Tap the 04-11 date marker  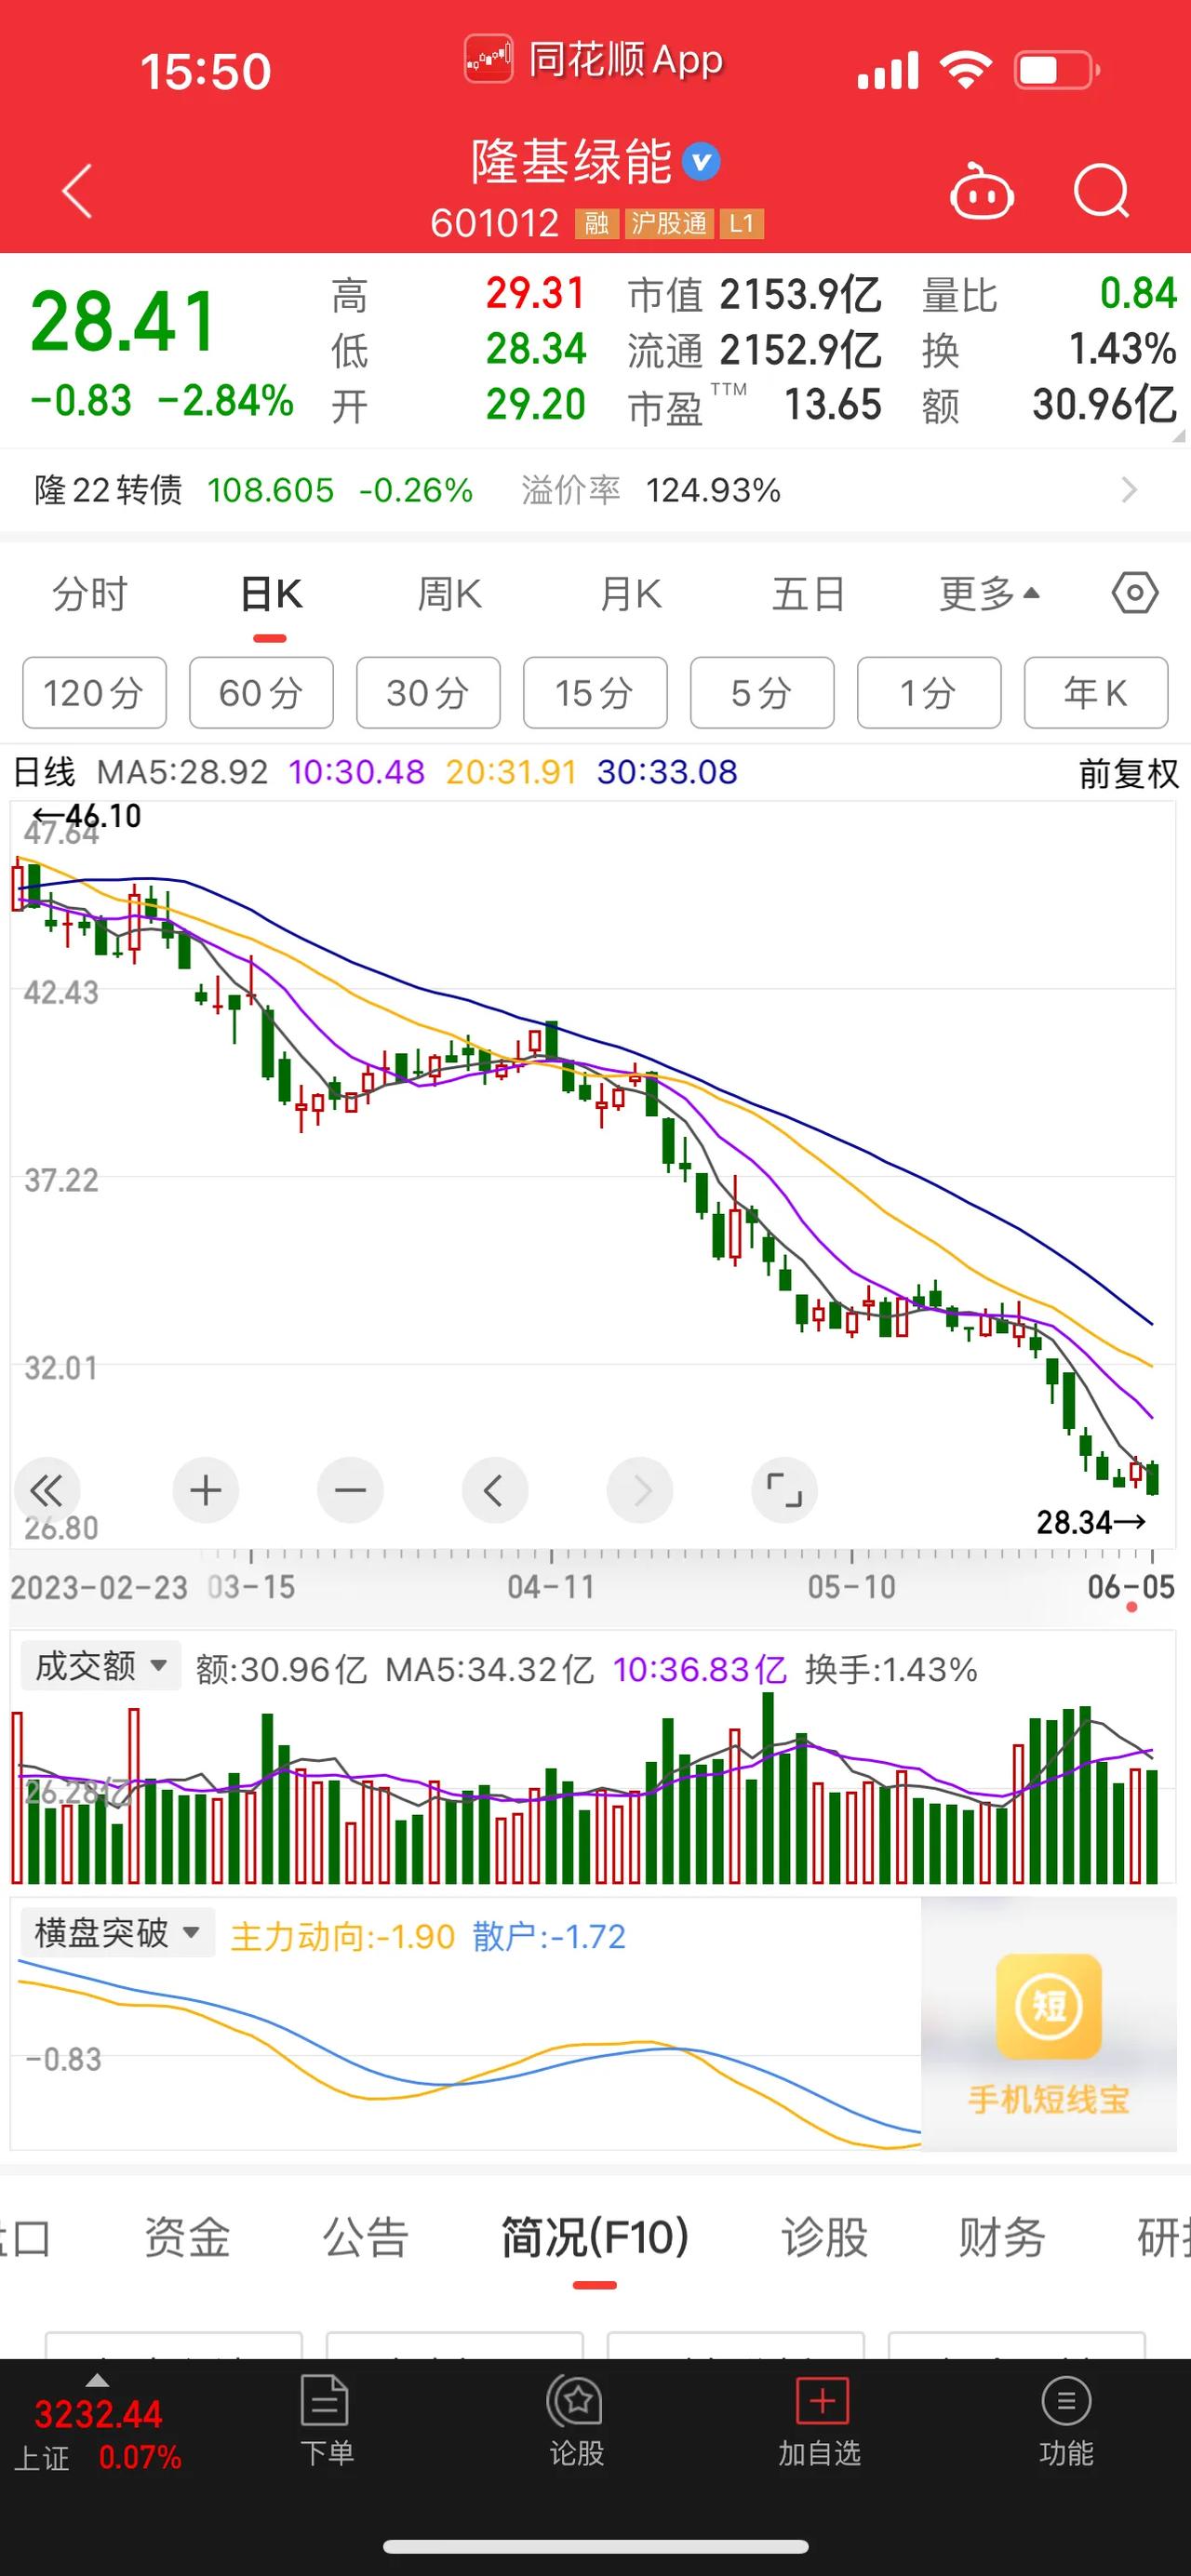coord(551,1586)
